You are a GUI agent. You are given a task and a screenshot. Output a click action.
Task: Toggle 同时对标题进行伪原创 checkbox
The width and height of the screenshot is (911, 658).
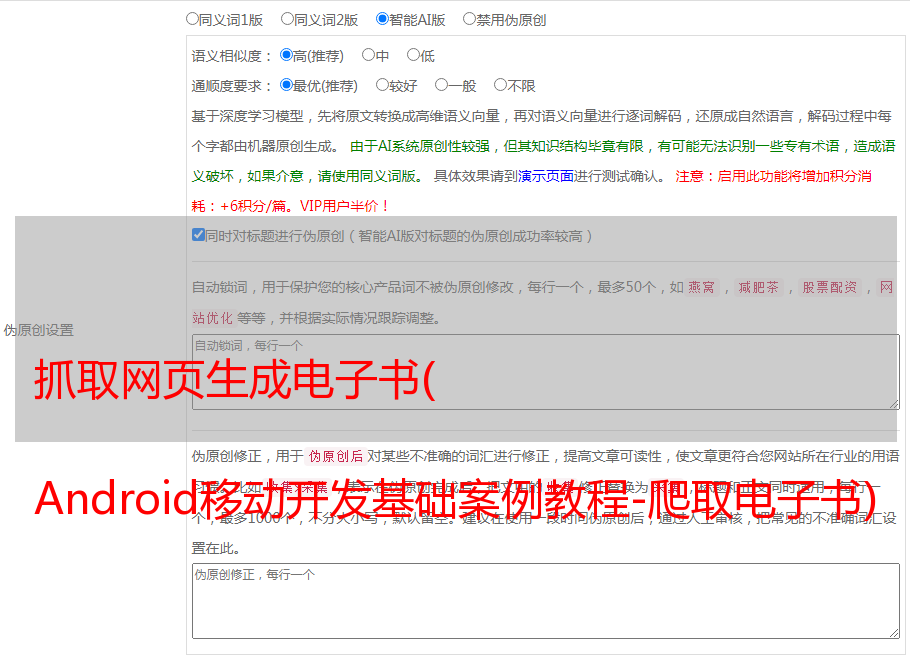click(x=198, y=235)
